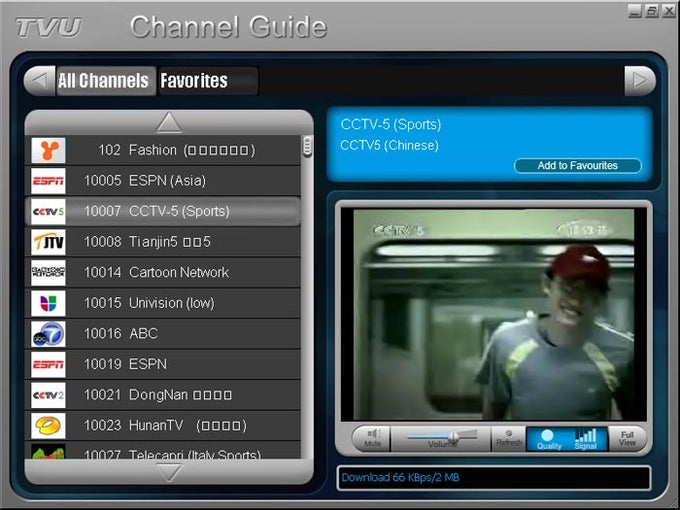Click the TJTV Tianjin logo icon
The width and height of the screenshot is (680, 510).
[x=48, y=242]
